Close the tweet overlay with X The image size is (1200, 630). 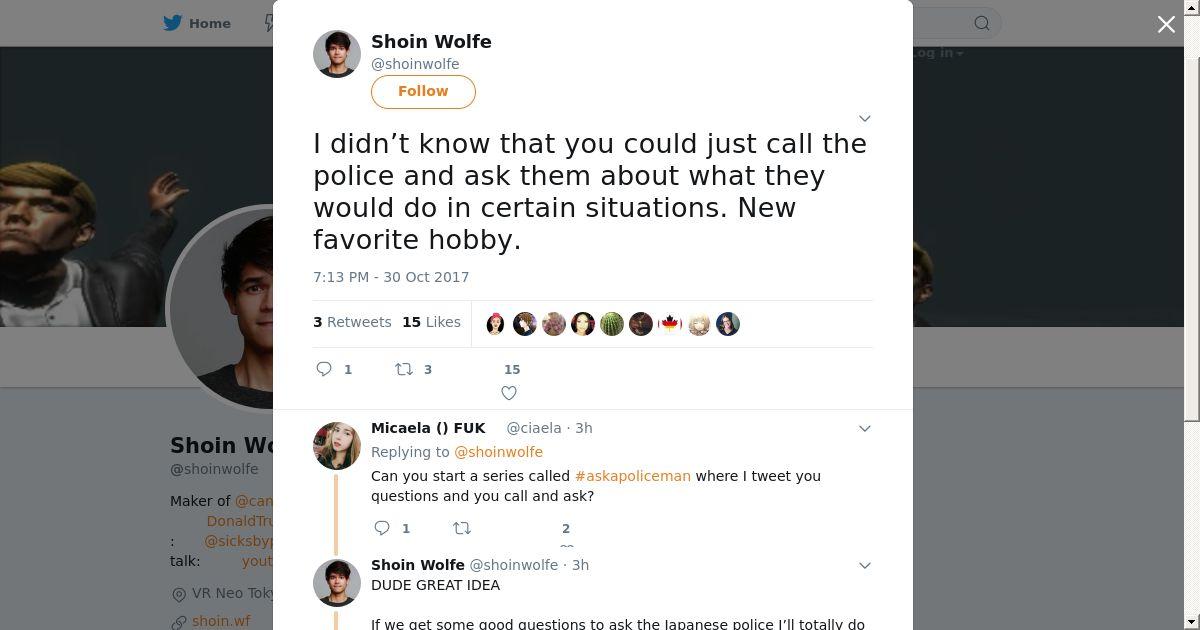point(1166,24)
